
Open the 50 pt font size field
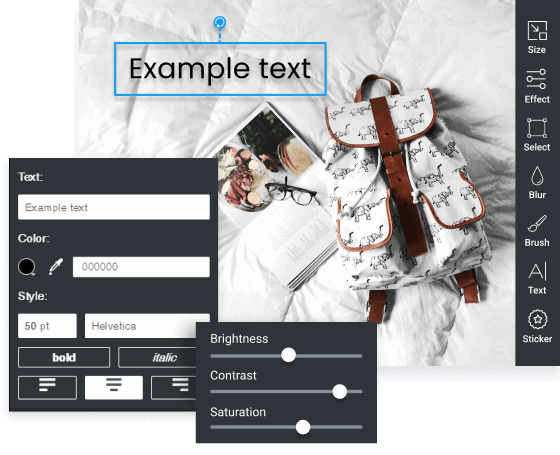47,326
